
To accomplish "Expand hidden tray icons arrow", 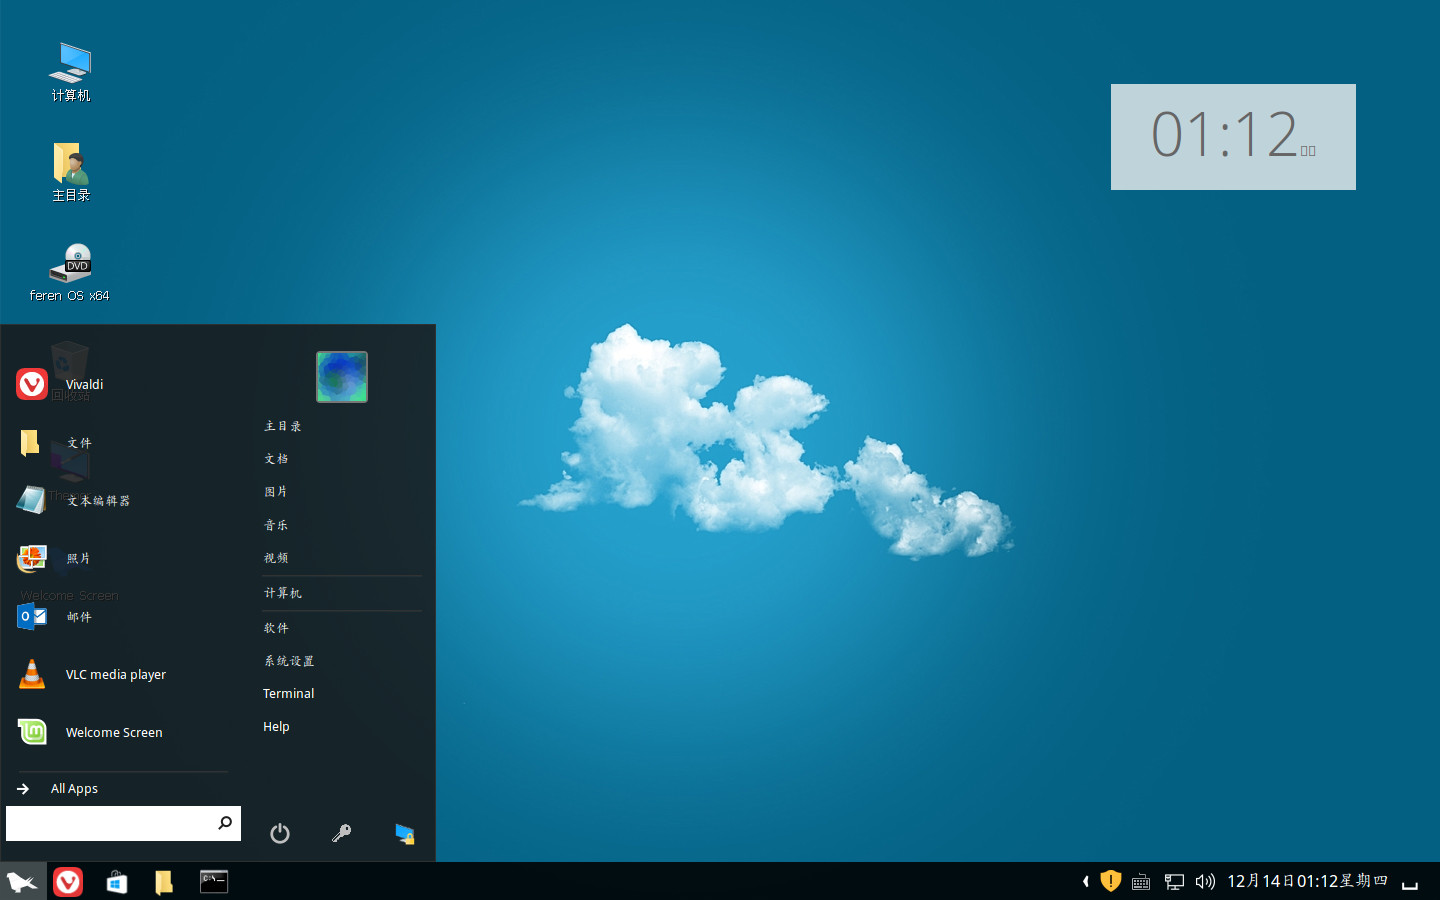I will (x=1085, y=881).
